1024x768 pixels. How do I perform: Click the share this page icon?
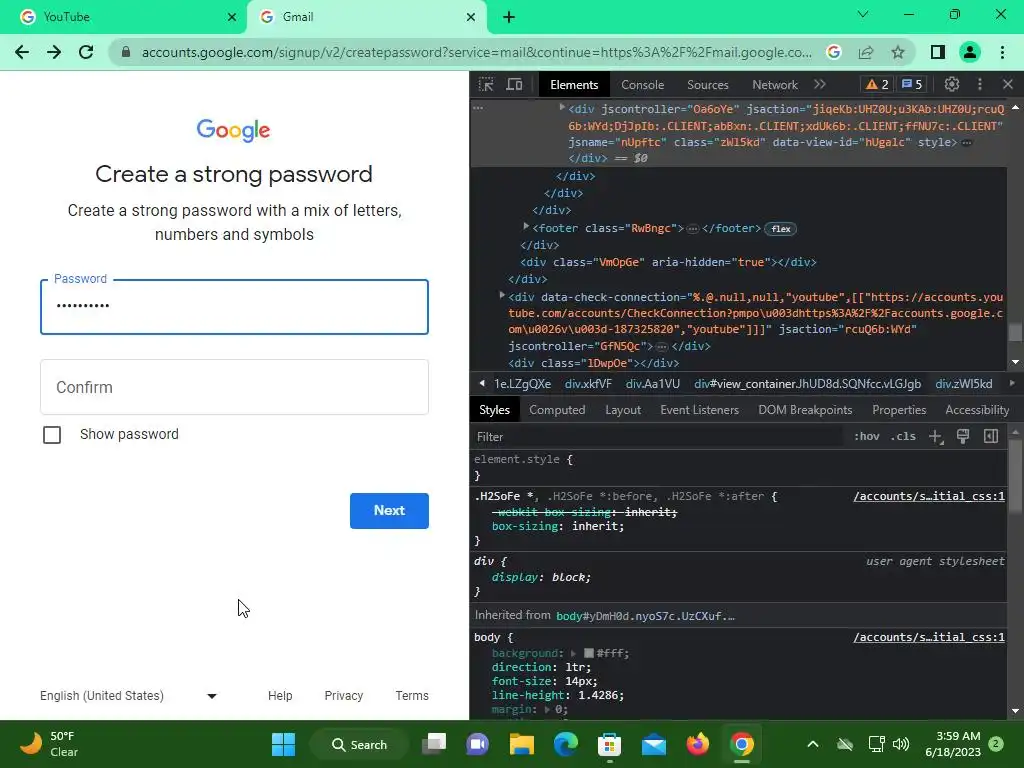pyautogui.click(x=866, y=52)
